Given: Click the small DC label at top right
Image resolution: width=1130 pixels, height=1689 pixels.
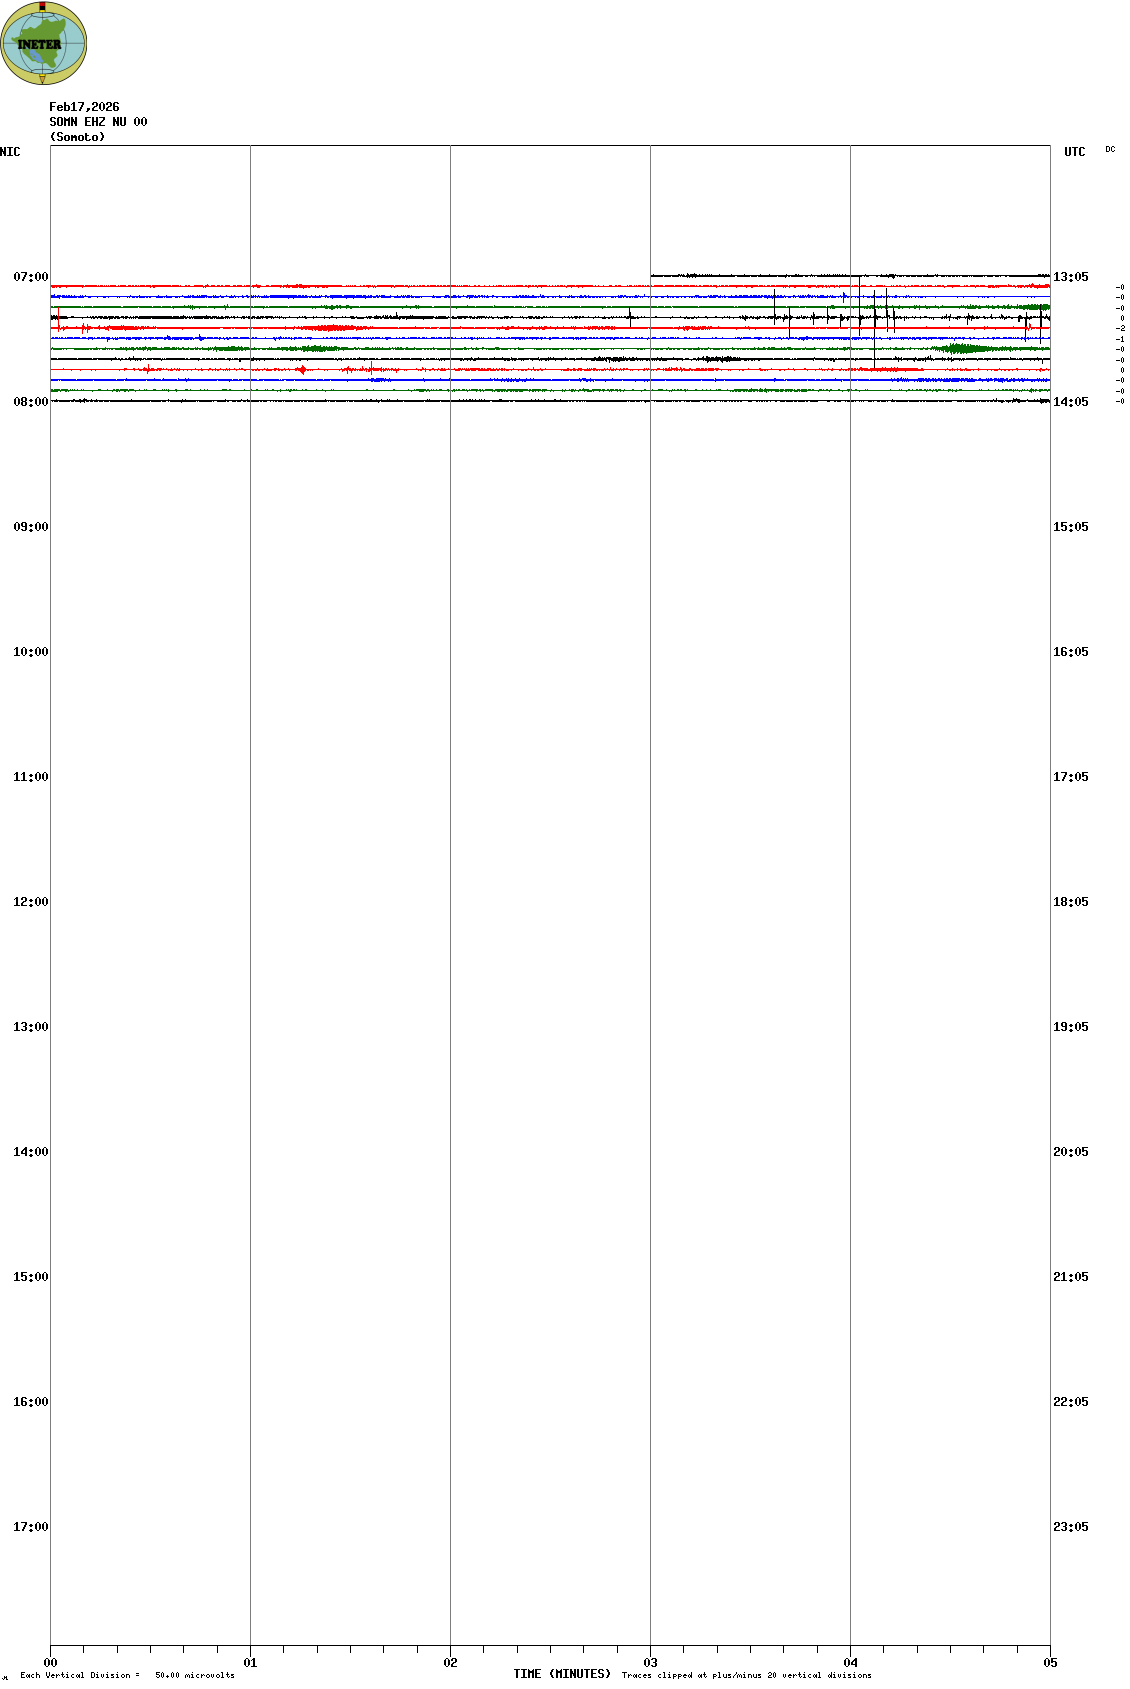Looking at the screenshot, I should (x=1110, y=149).
